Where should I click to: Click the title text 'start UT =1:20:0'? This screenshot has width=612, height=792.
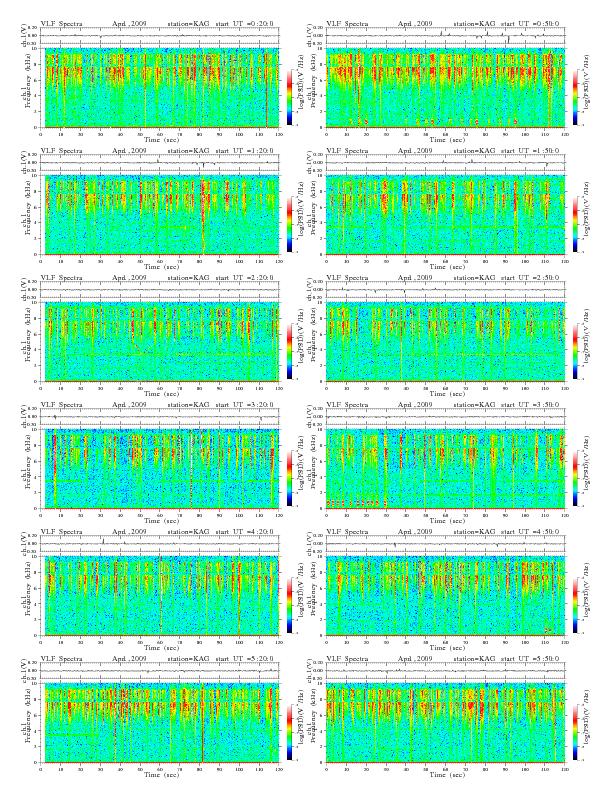click(244, 151)
